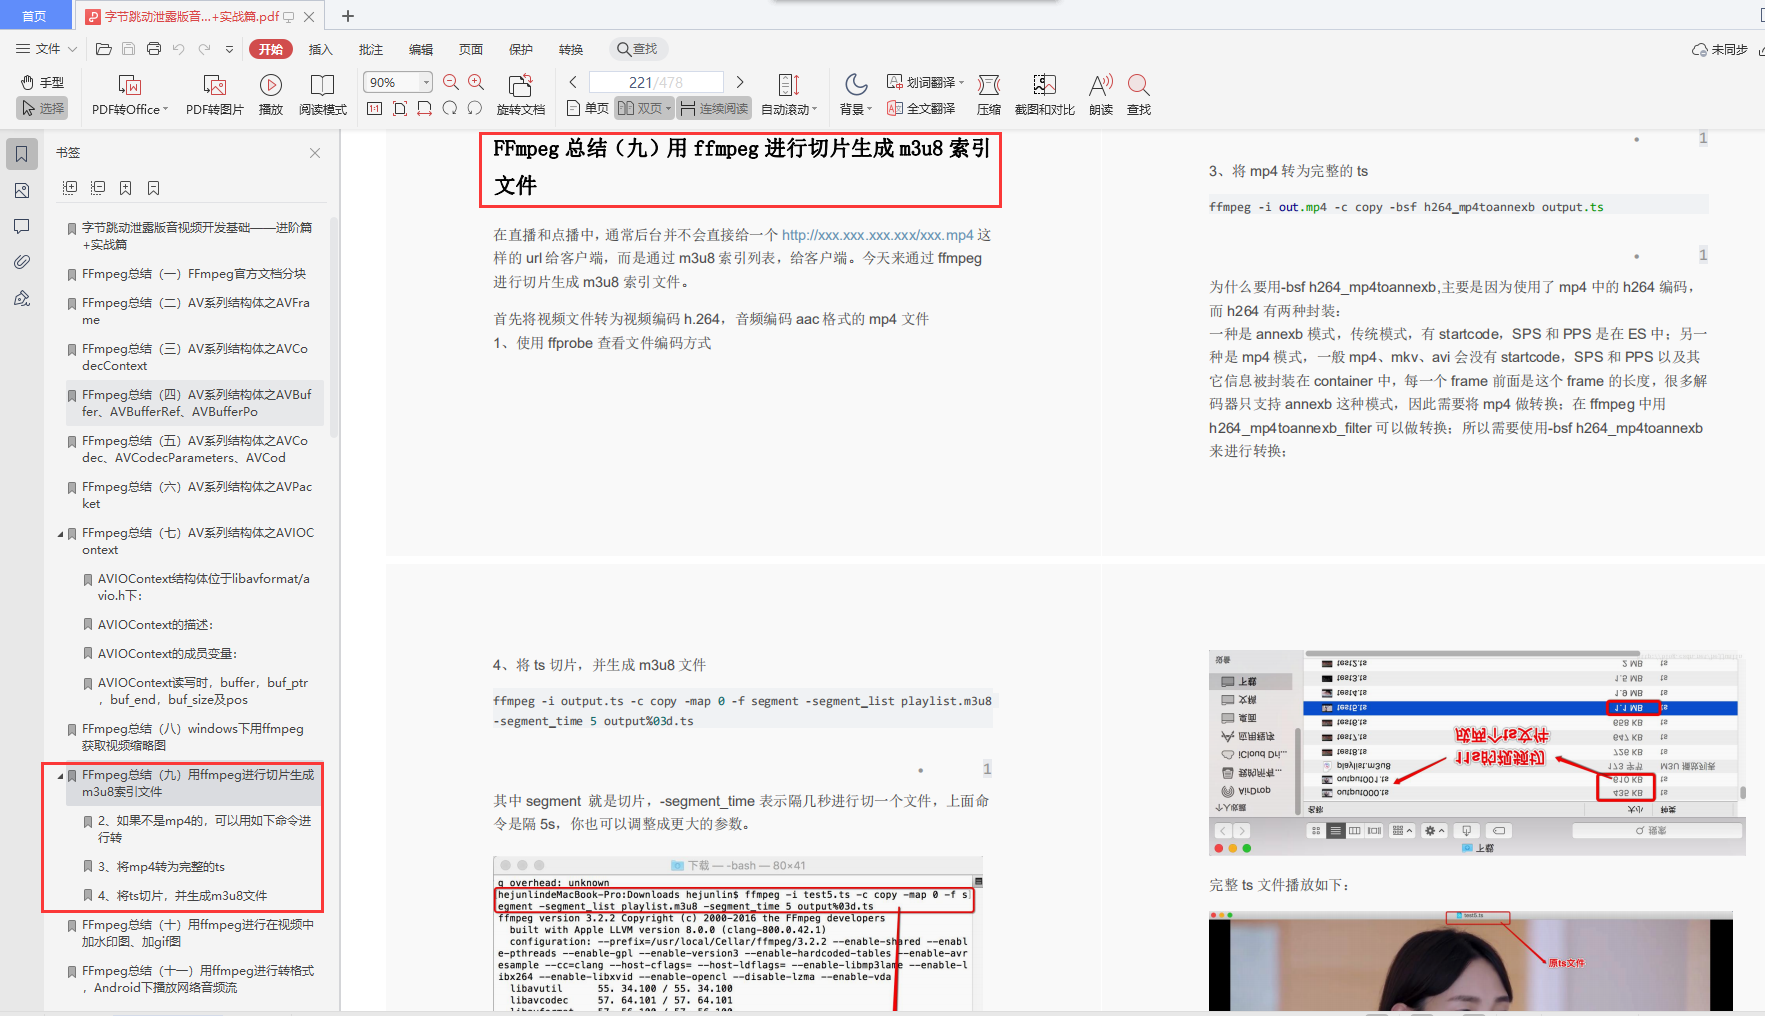Screen dimensions: 1765x1016
Task: Switch to the 插入 ribbon tab
Action: [321, 49]
